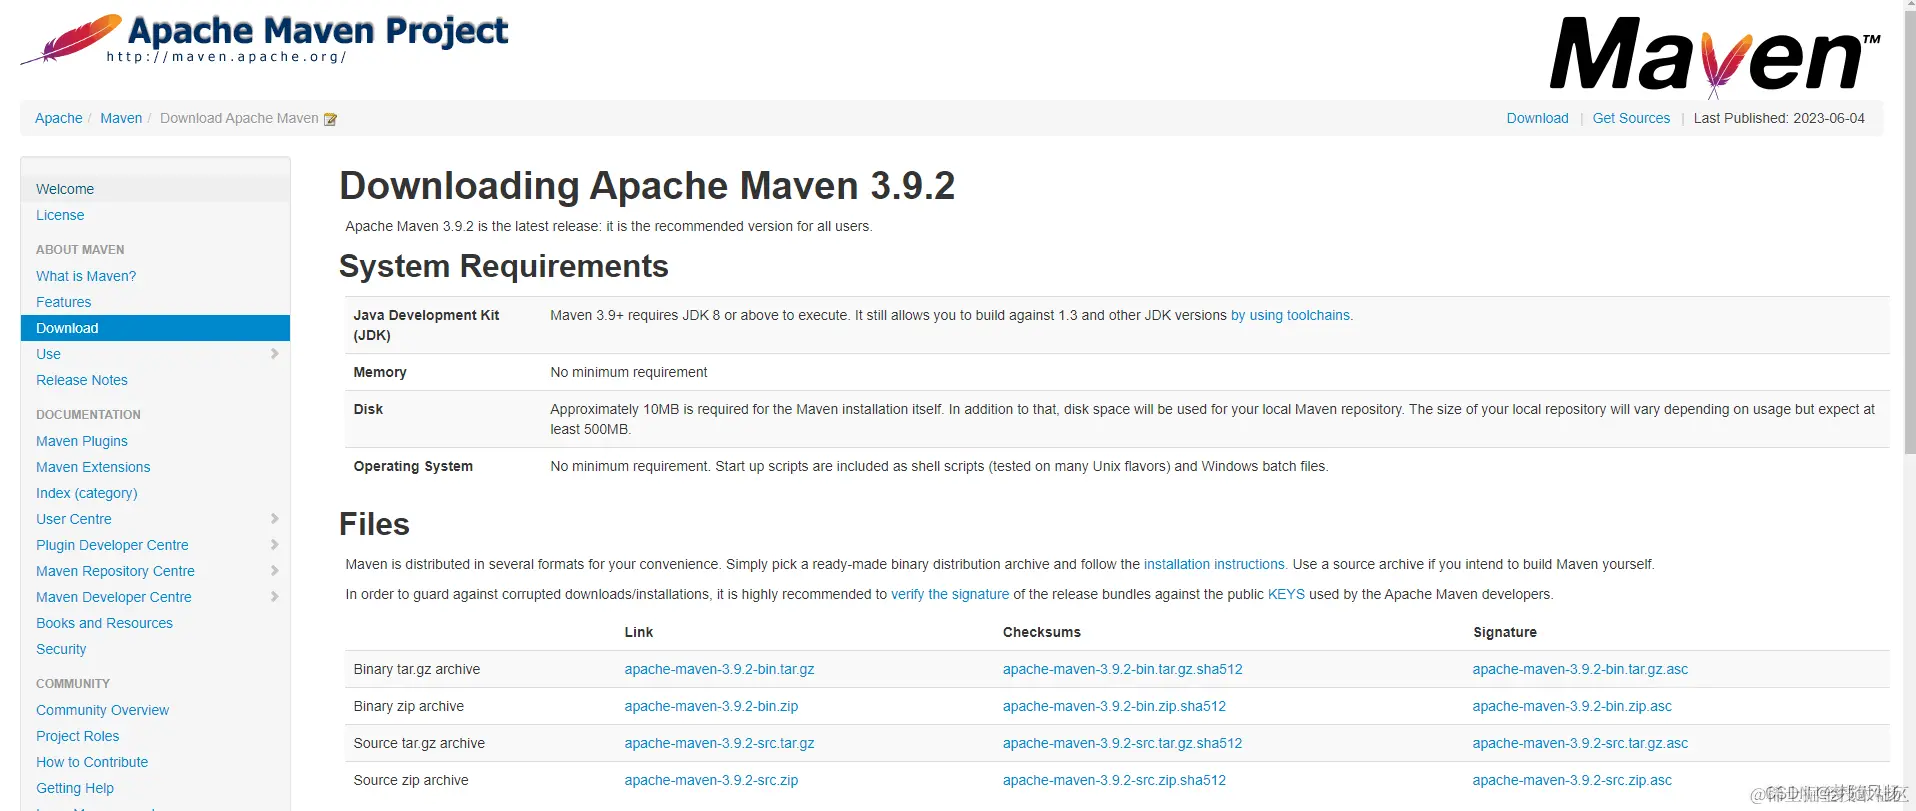Open Maven Extensions link
This screenshot has height=811, width=1916.
coord(93,467)
